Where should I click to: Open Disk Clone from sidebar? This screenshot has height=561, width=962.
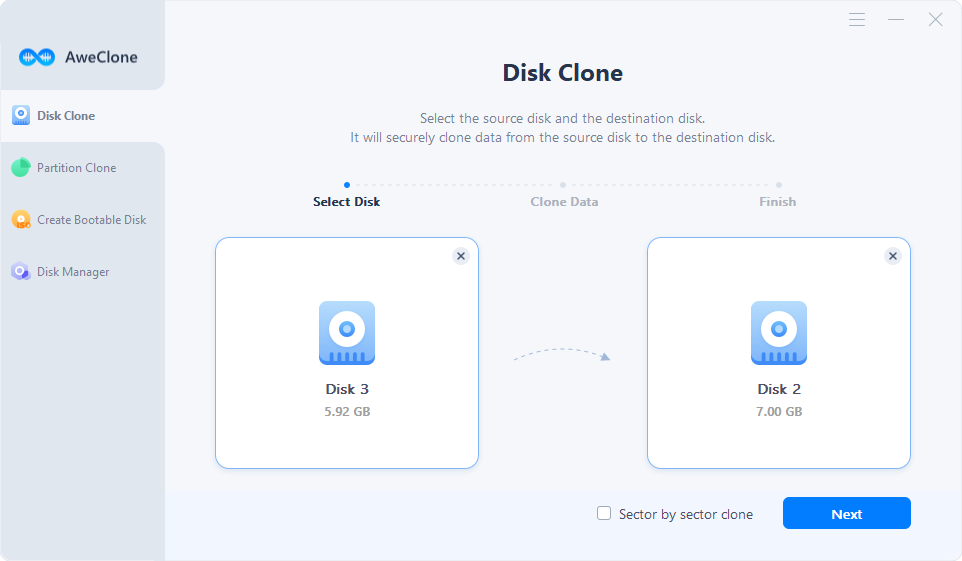point(83,115)
